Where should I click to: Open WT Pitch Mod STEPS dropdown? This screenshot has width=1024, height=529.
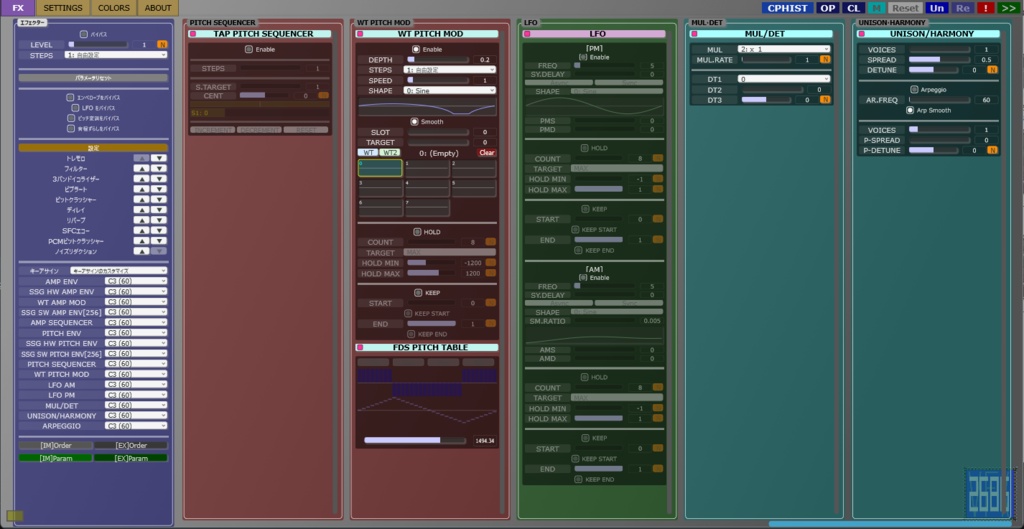click(449, 70)
